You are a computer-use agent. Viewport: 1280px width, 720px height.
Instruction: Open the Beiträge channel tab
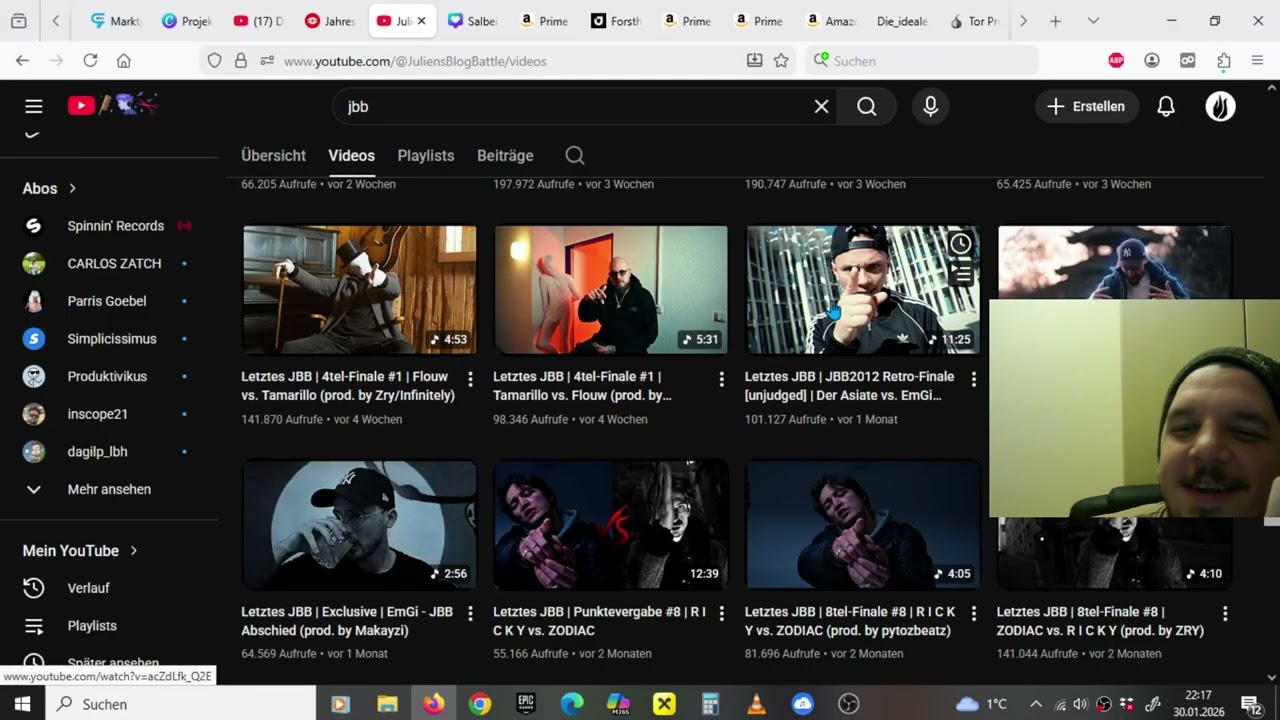pos(505,155)
